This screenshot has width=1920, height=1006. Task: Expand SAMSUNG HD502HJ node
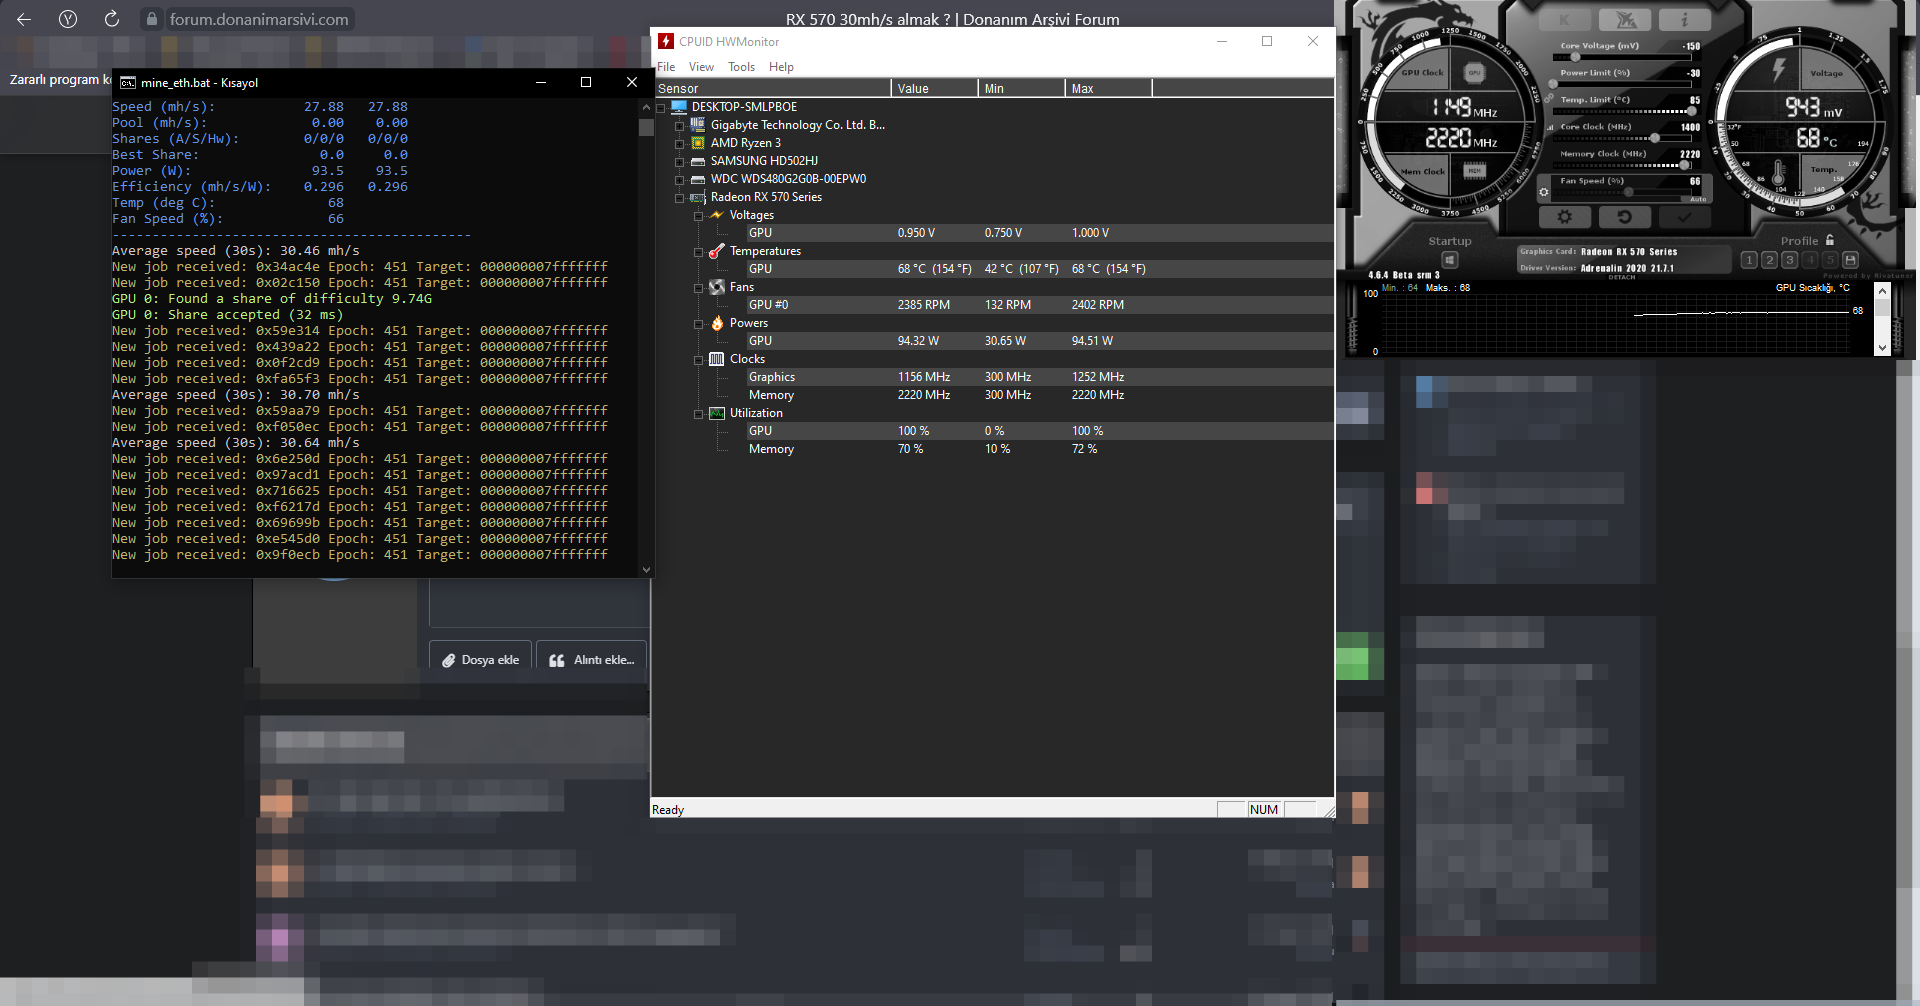point(679,162)
